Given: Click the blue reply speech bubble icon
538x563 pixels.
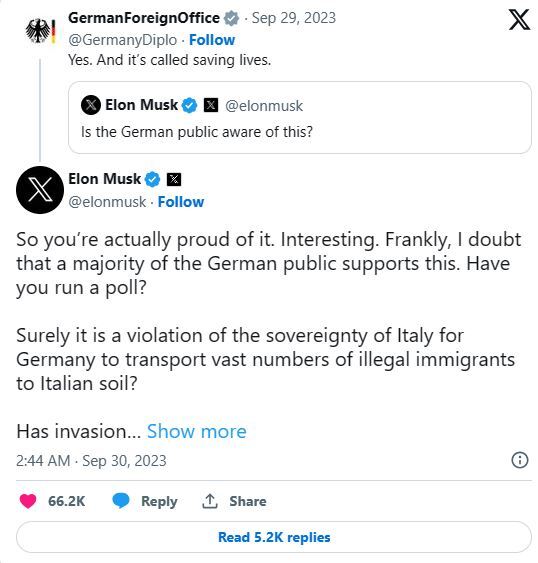Looking at the screenshot, I should pos(121,501).
